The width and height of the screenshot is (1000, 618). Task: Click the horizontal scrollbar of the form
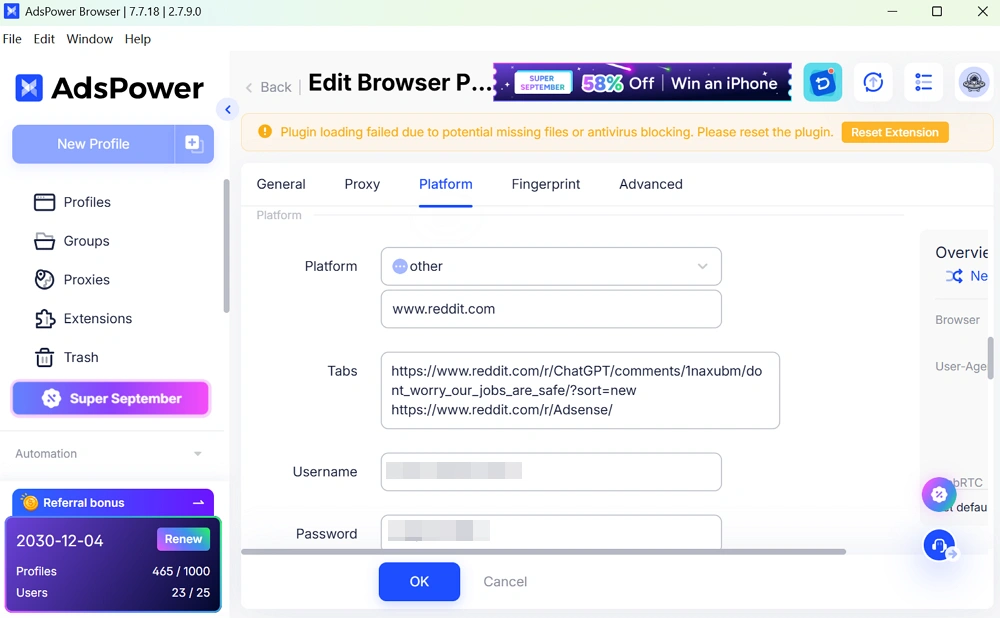[543, 552]
